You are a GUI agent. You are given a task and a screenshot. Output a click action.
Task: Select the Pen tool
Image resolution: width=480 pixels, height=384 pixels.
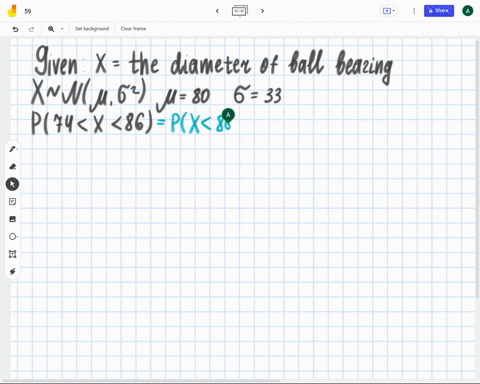click(13, 149)
